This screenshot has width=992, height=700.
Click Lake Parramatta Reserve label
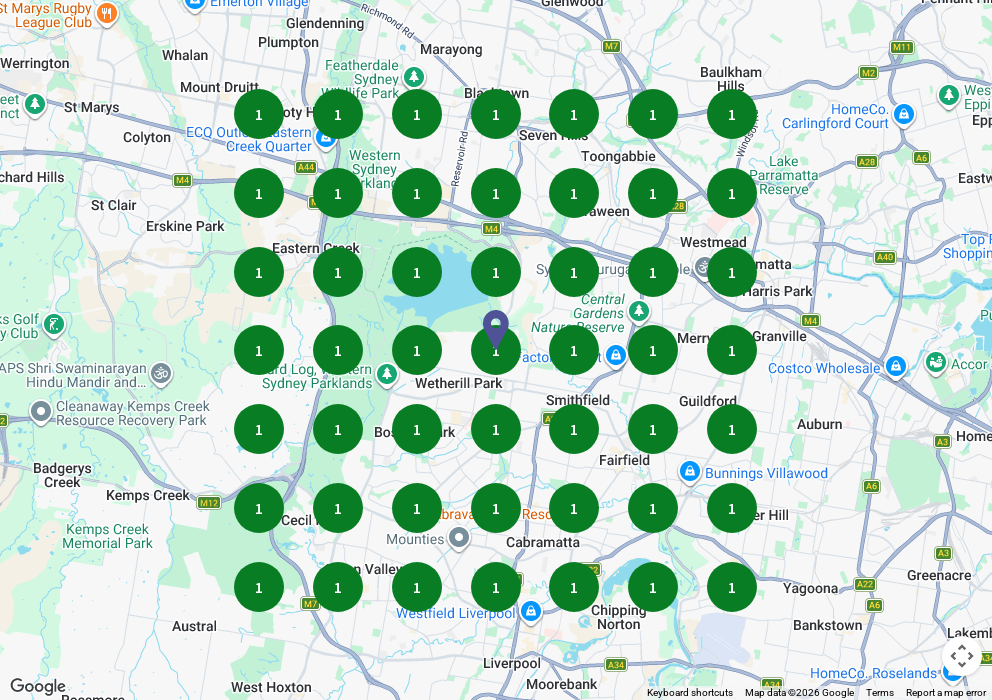pos(784,175)
